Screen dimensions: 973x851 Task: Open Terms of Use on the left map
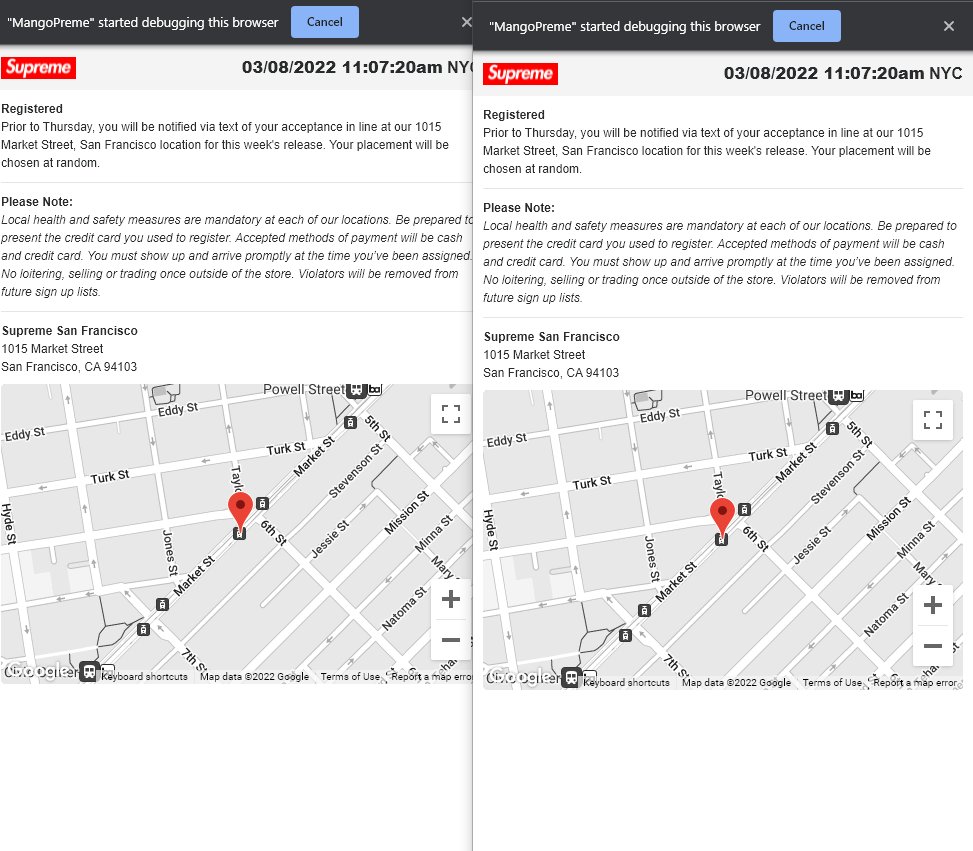point(350,677)
